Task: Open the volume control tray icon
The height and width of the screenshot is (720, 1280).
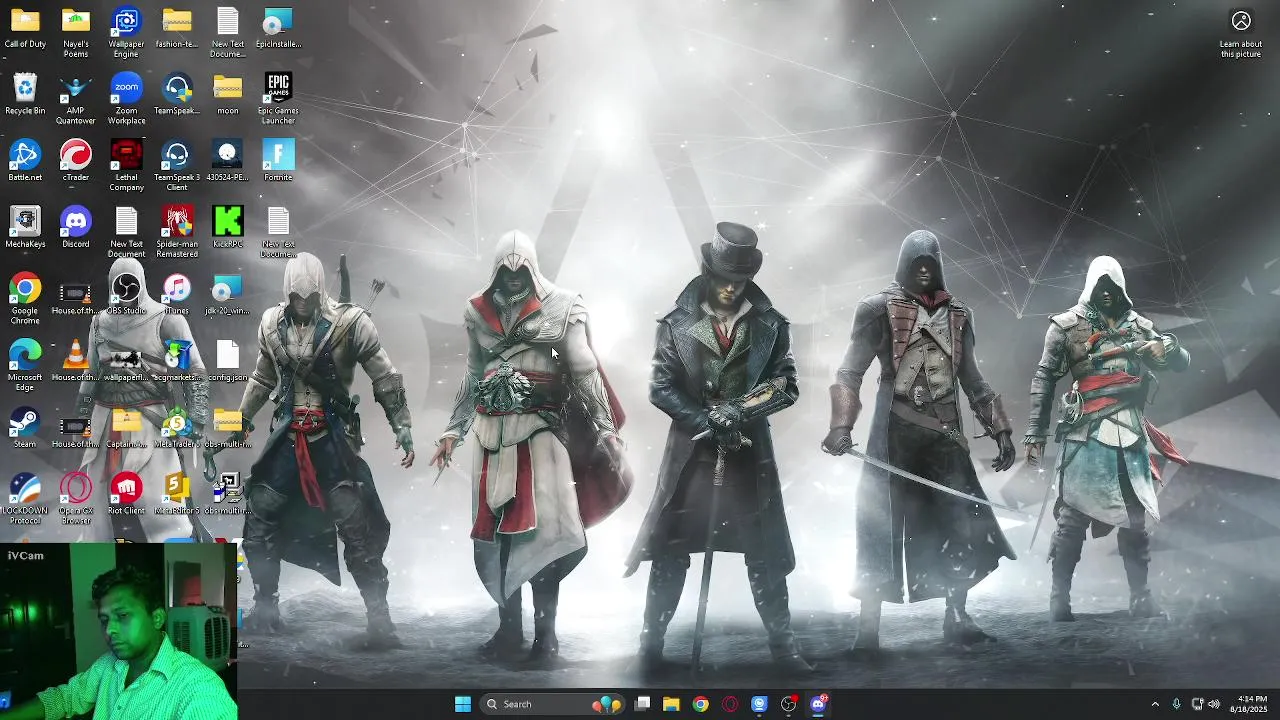Action: (1214, 704)
